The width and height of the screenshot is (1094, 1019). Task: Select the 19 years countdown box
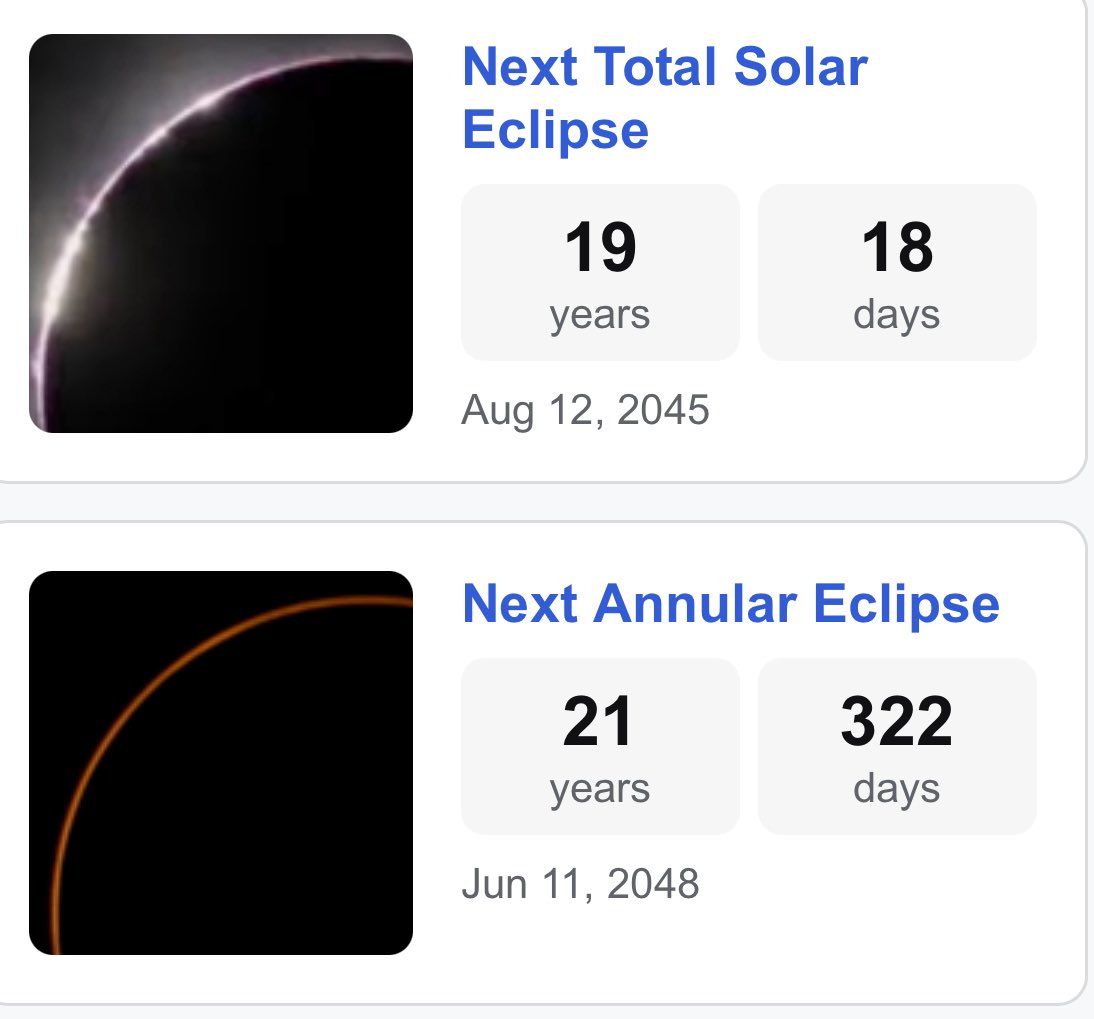click(600, 273)
